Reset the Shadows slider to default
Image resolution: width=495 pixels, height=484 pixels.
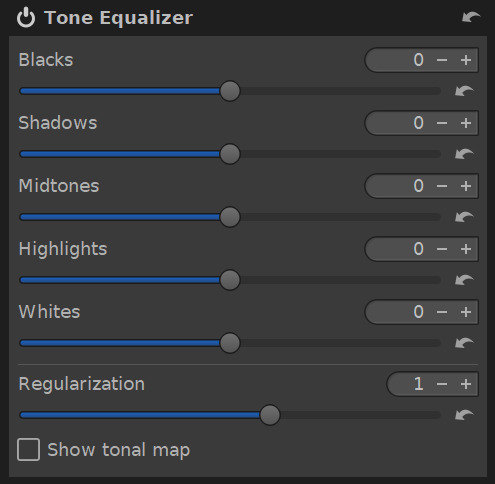464,154
